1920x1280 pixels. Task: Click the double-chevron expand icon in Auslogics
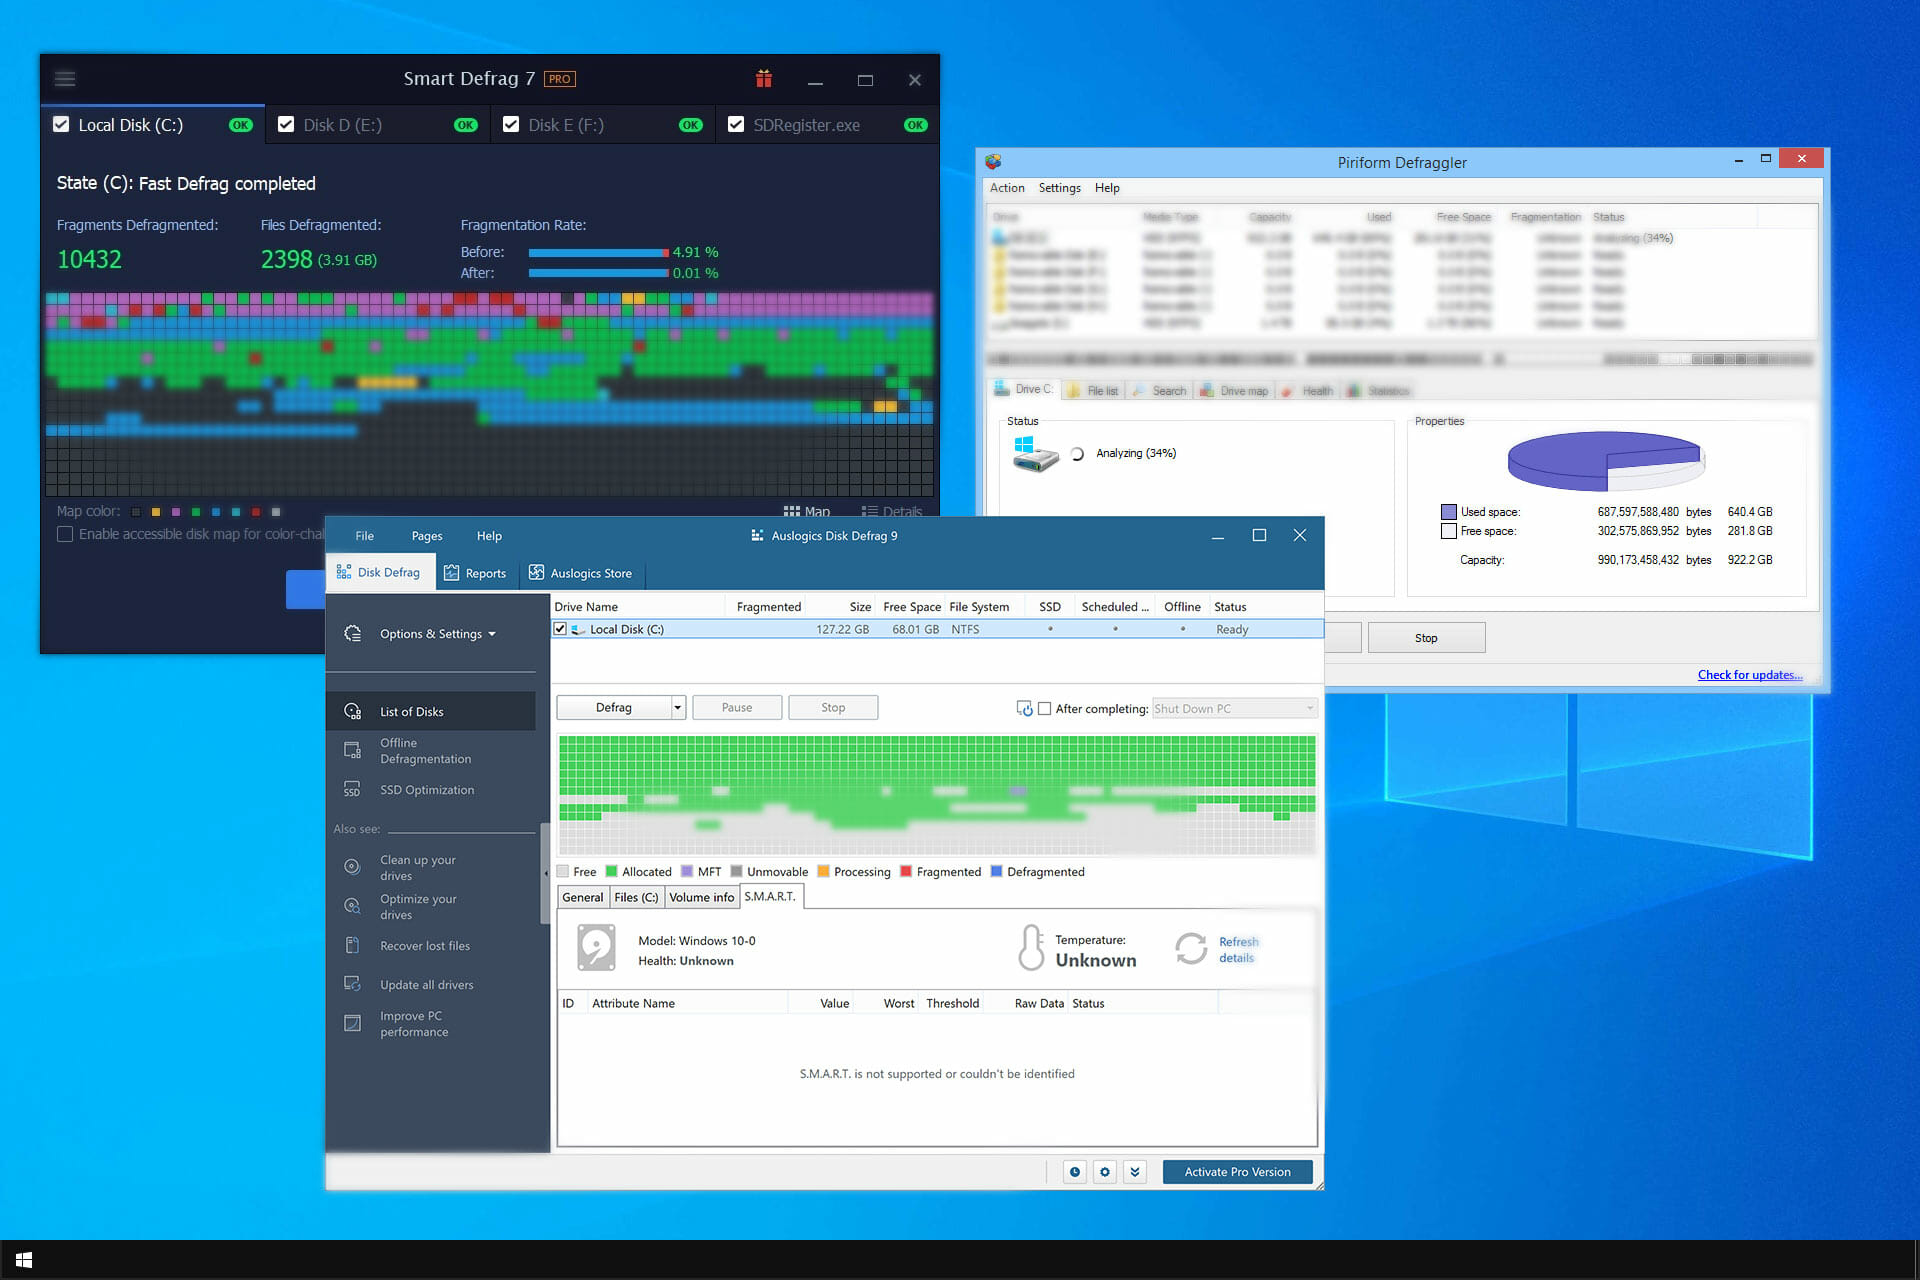(x=1135, y=1172)
